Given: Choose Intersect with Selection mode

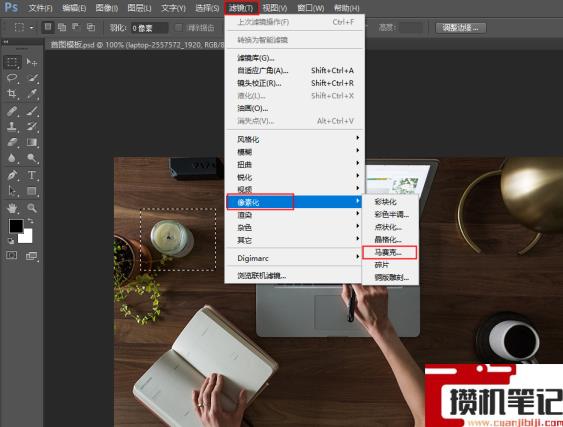Looking at the screenshot, I should pyautogui.click(x=91, y=27).
